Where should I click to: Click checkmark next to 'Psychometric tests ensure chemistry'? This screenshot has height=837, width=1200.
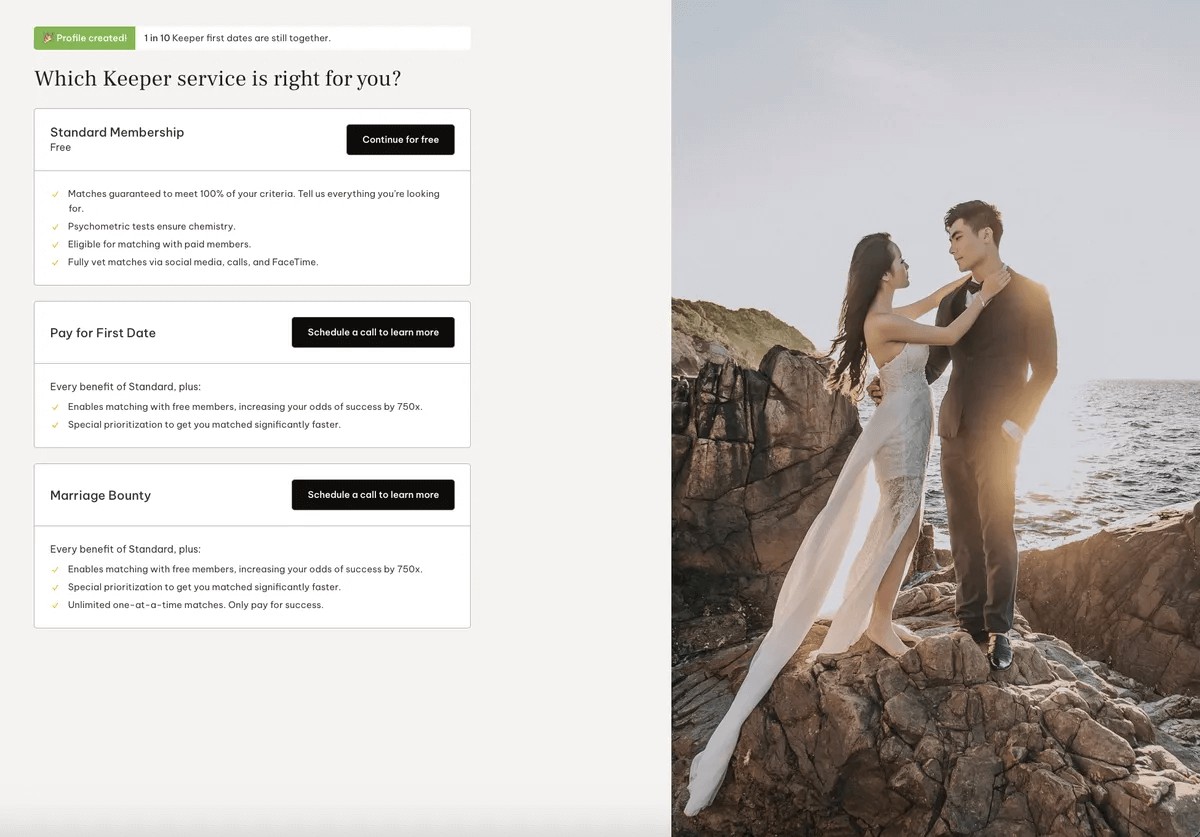pyautogui.click(x=56, y=227)
